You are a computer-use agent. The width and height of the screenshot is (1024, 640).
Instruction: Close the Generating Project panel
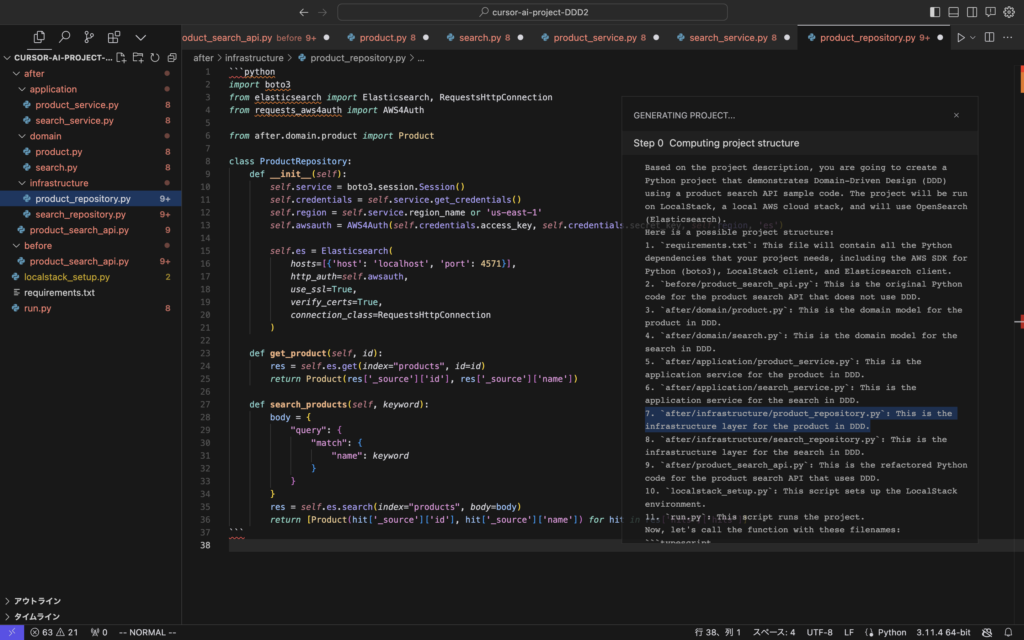(956, 115)
